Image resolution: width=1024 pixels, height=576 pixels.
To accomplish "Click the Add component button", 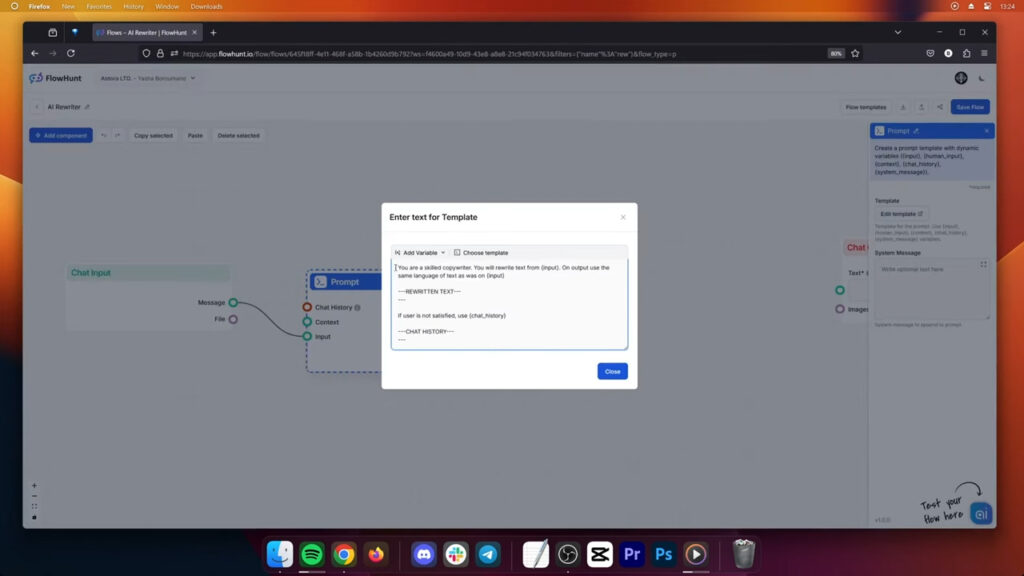I will 61,135.
